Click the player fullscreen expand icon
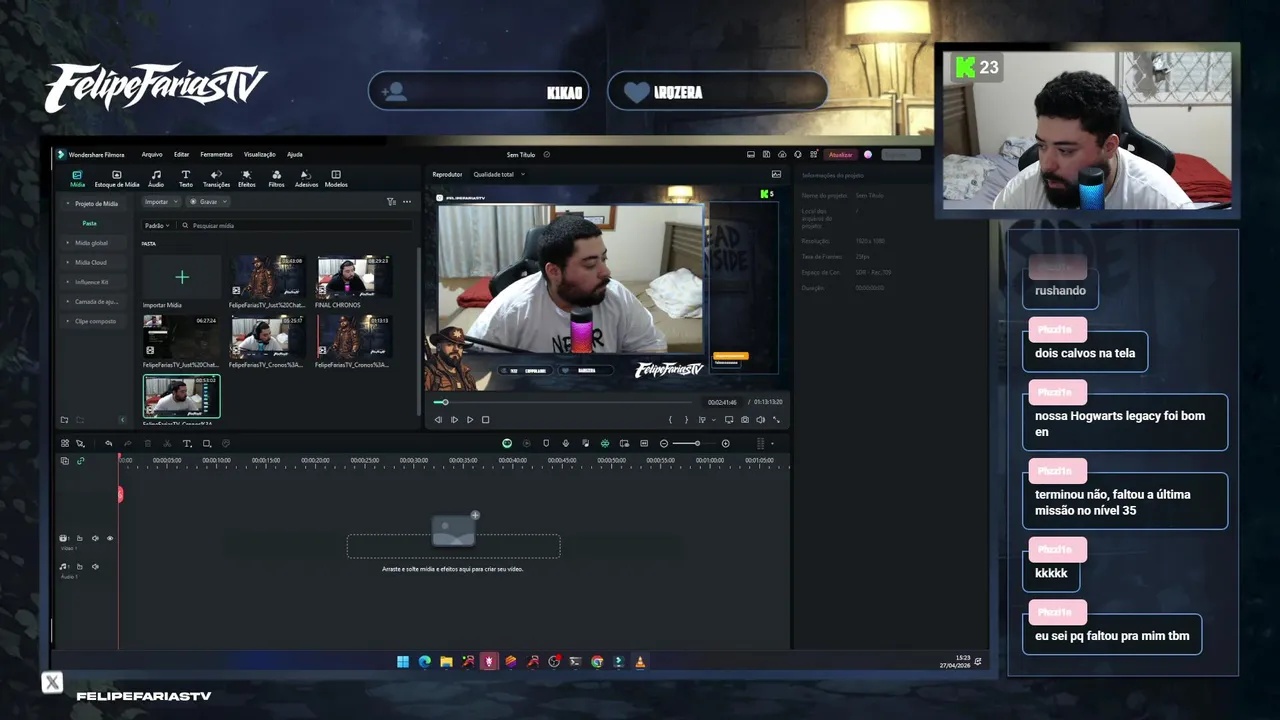 click(x=776, y=420)
